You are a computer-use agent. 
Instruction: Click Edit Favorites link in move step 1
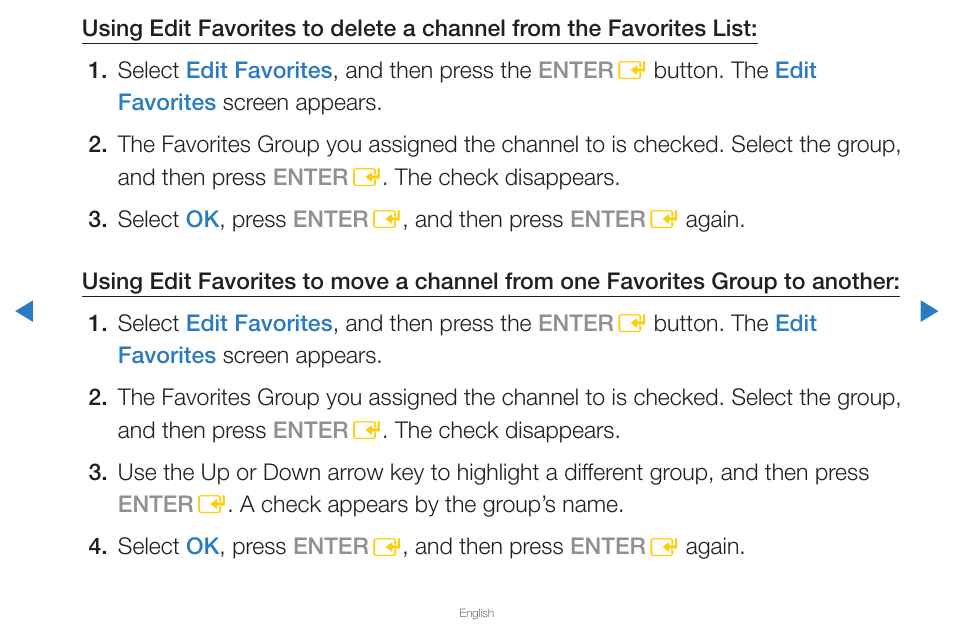259,324
